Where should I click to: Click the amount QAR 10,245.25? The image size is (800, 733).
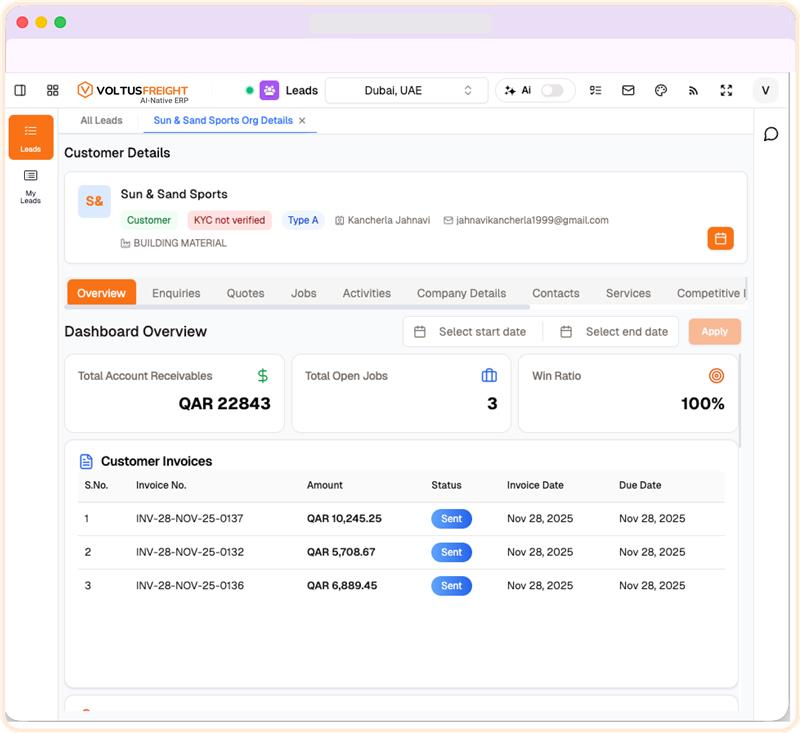coord(344,519)
